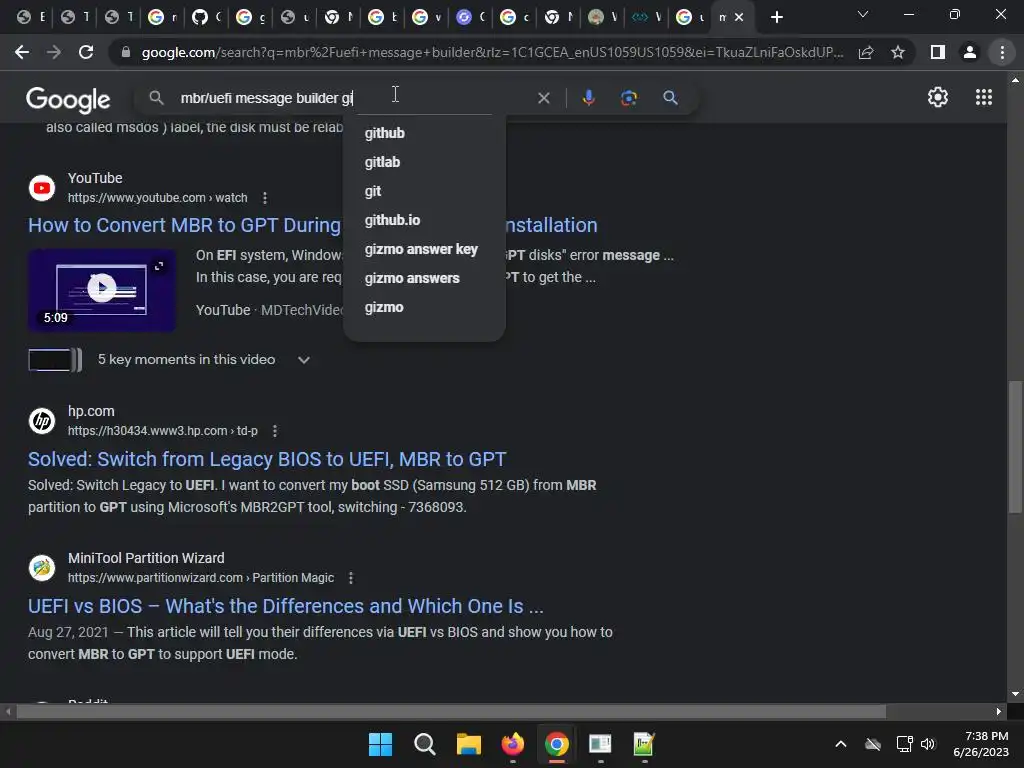Viewport: 1024px width, 768px height.
Task: Click the MiniTool Partition Wizard site name
Action: coord(146,558)
